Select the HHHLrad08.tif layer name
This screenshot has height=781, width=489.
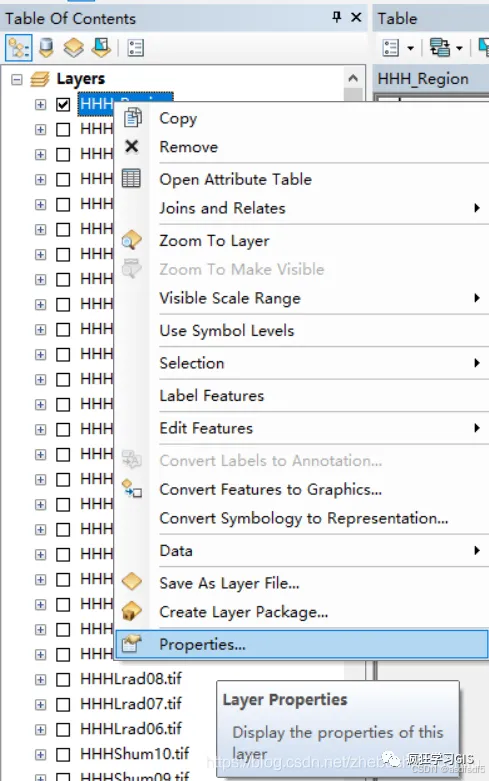pos(131,678)
